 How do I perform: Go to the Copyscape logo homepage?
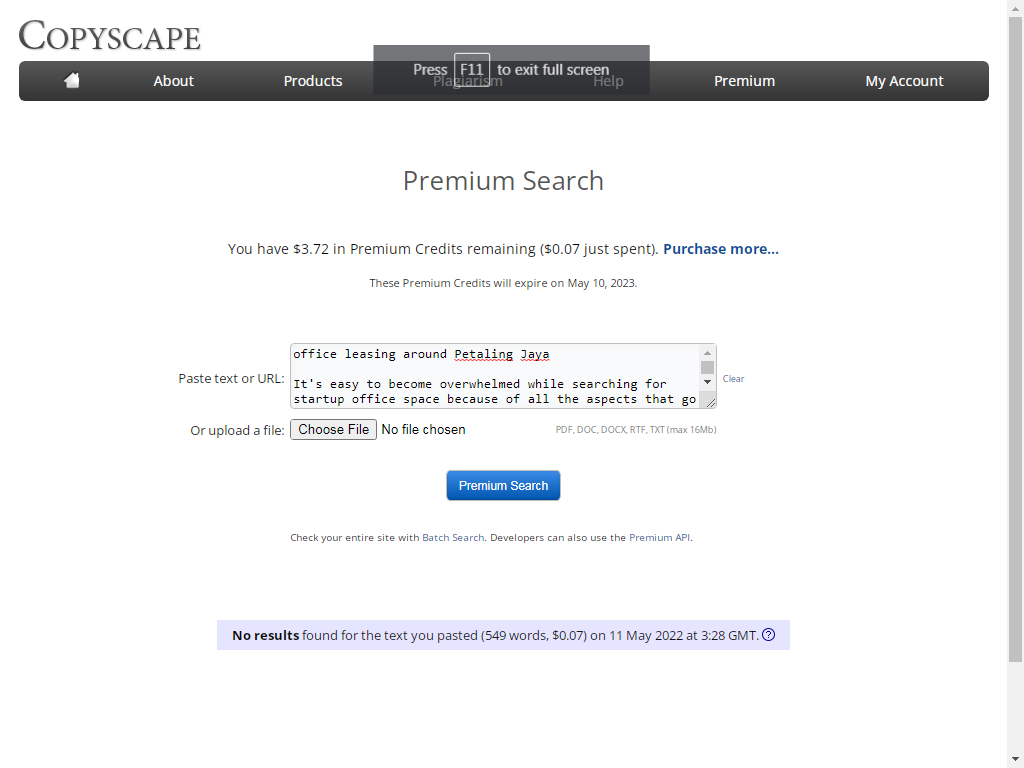click(109, 35)
